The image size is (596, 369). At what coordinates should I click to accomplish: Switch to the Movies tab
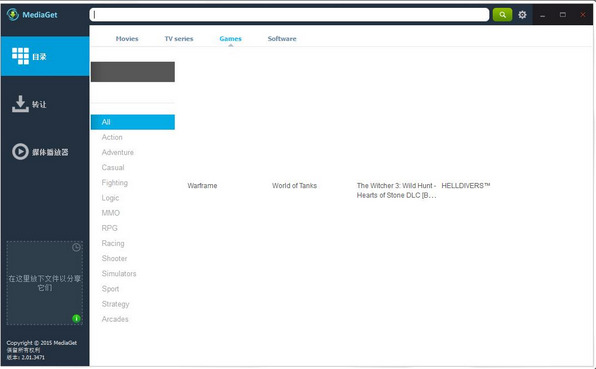tap(127, 39)
